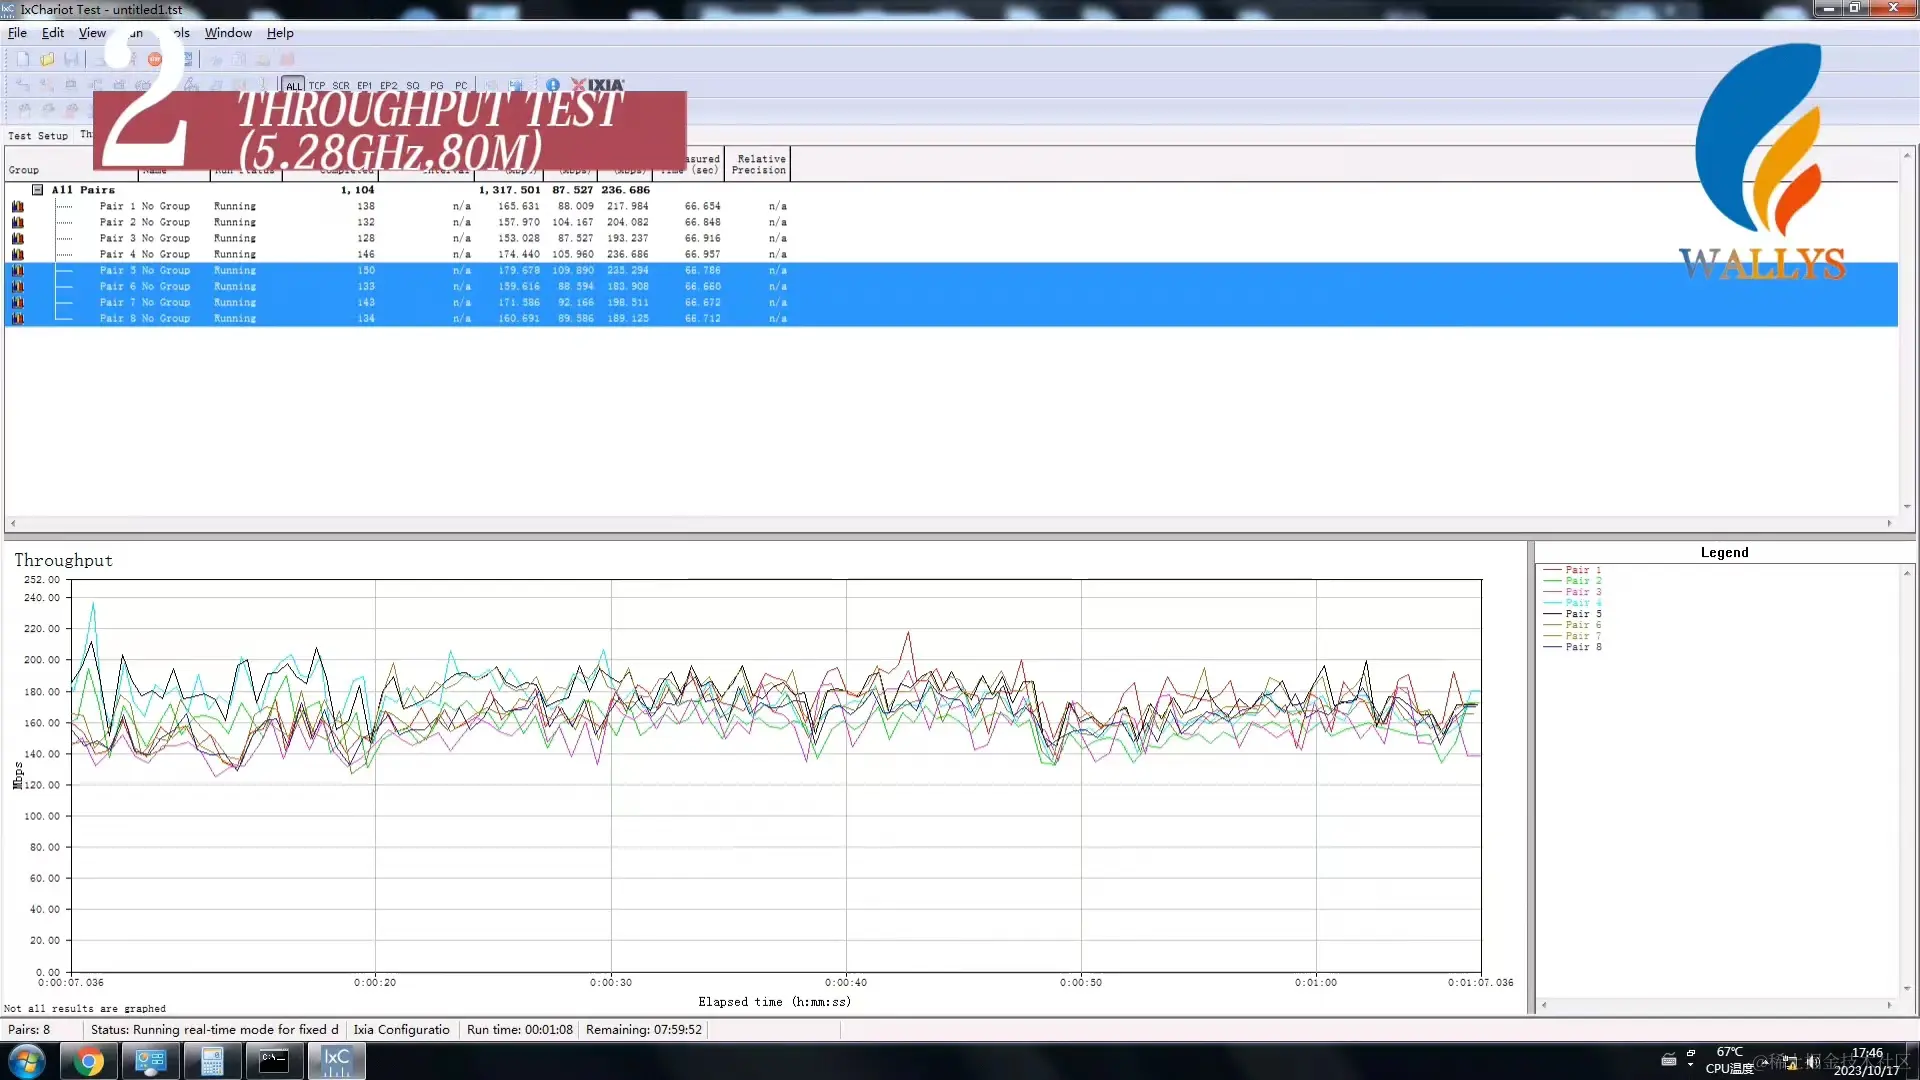Select the Pair 3 row
This screenshot has height=1080, width=1920.
point(145,239)
